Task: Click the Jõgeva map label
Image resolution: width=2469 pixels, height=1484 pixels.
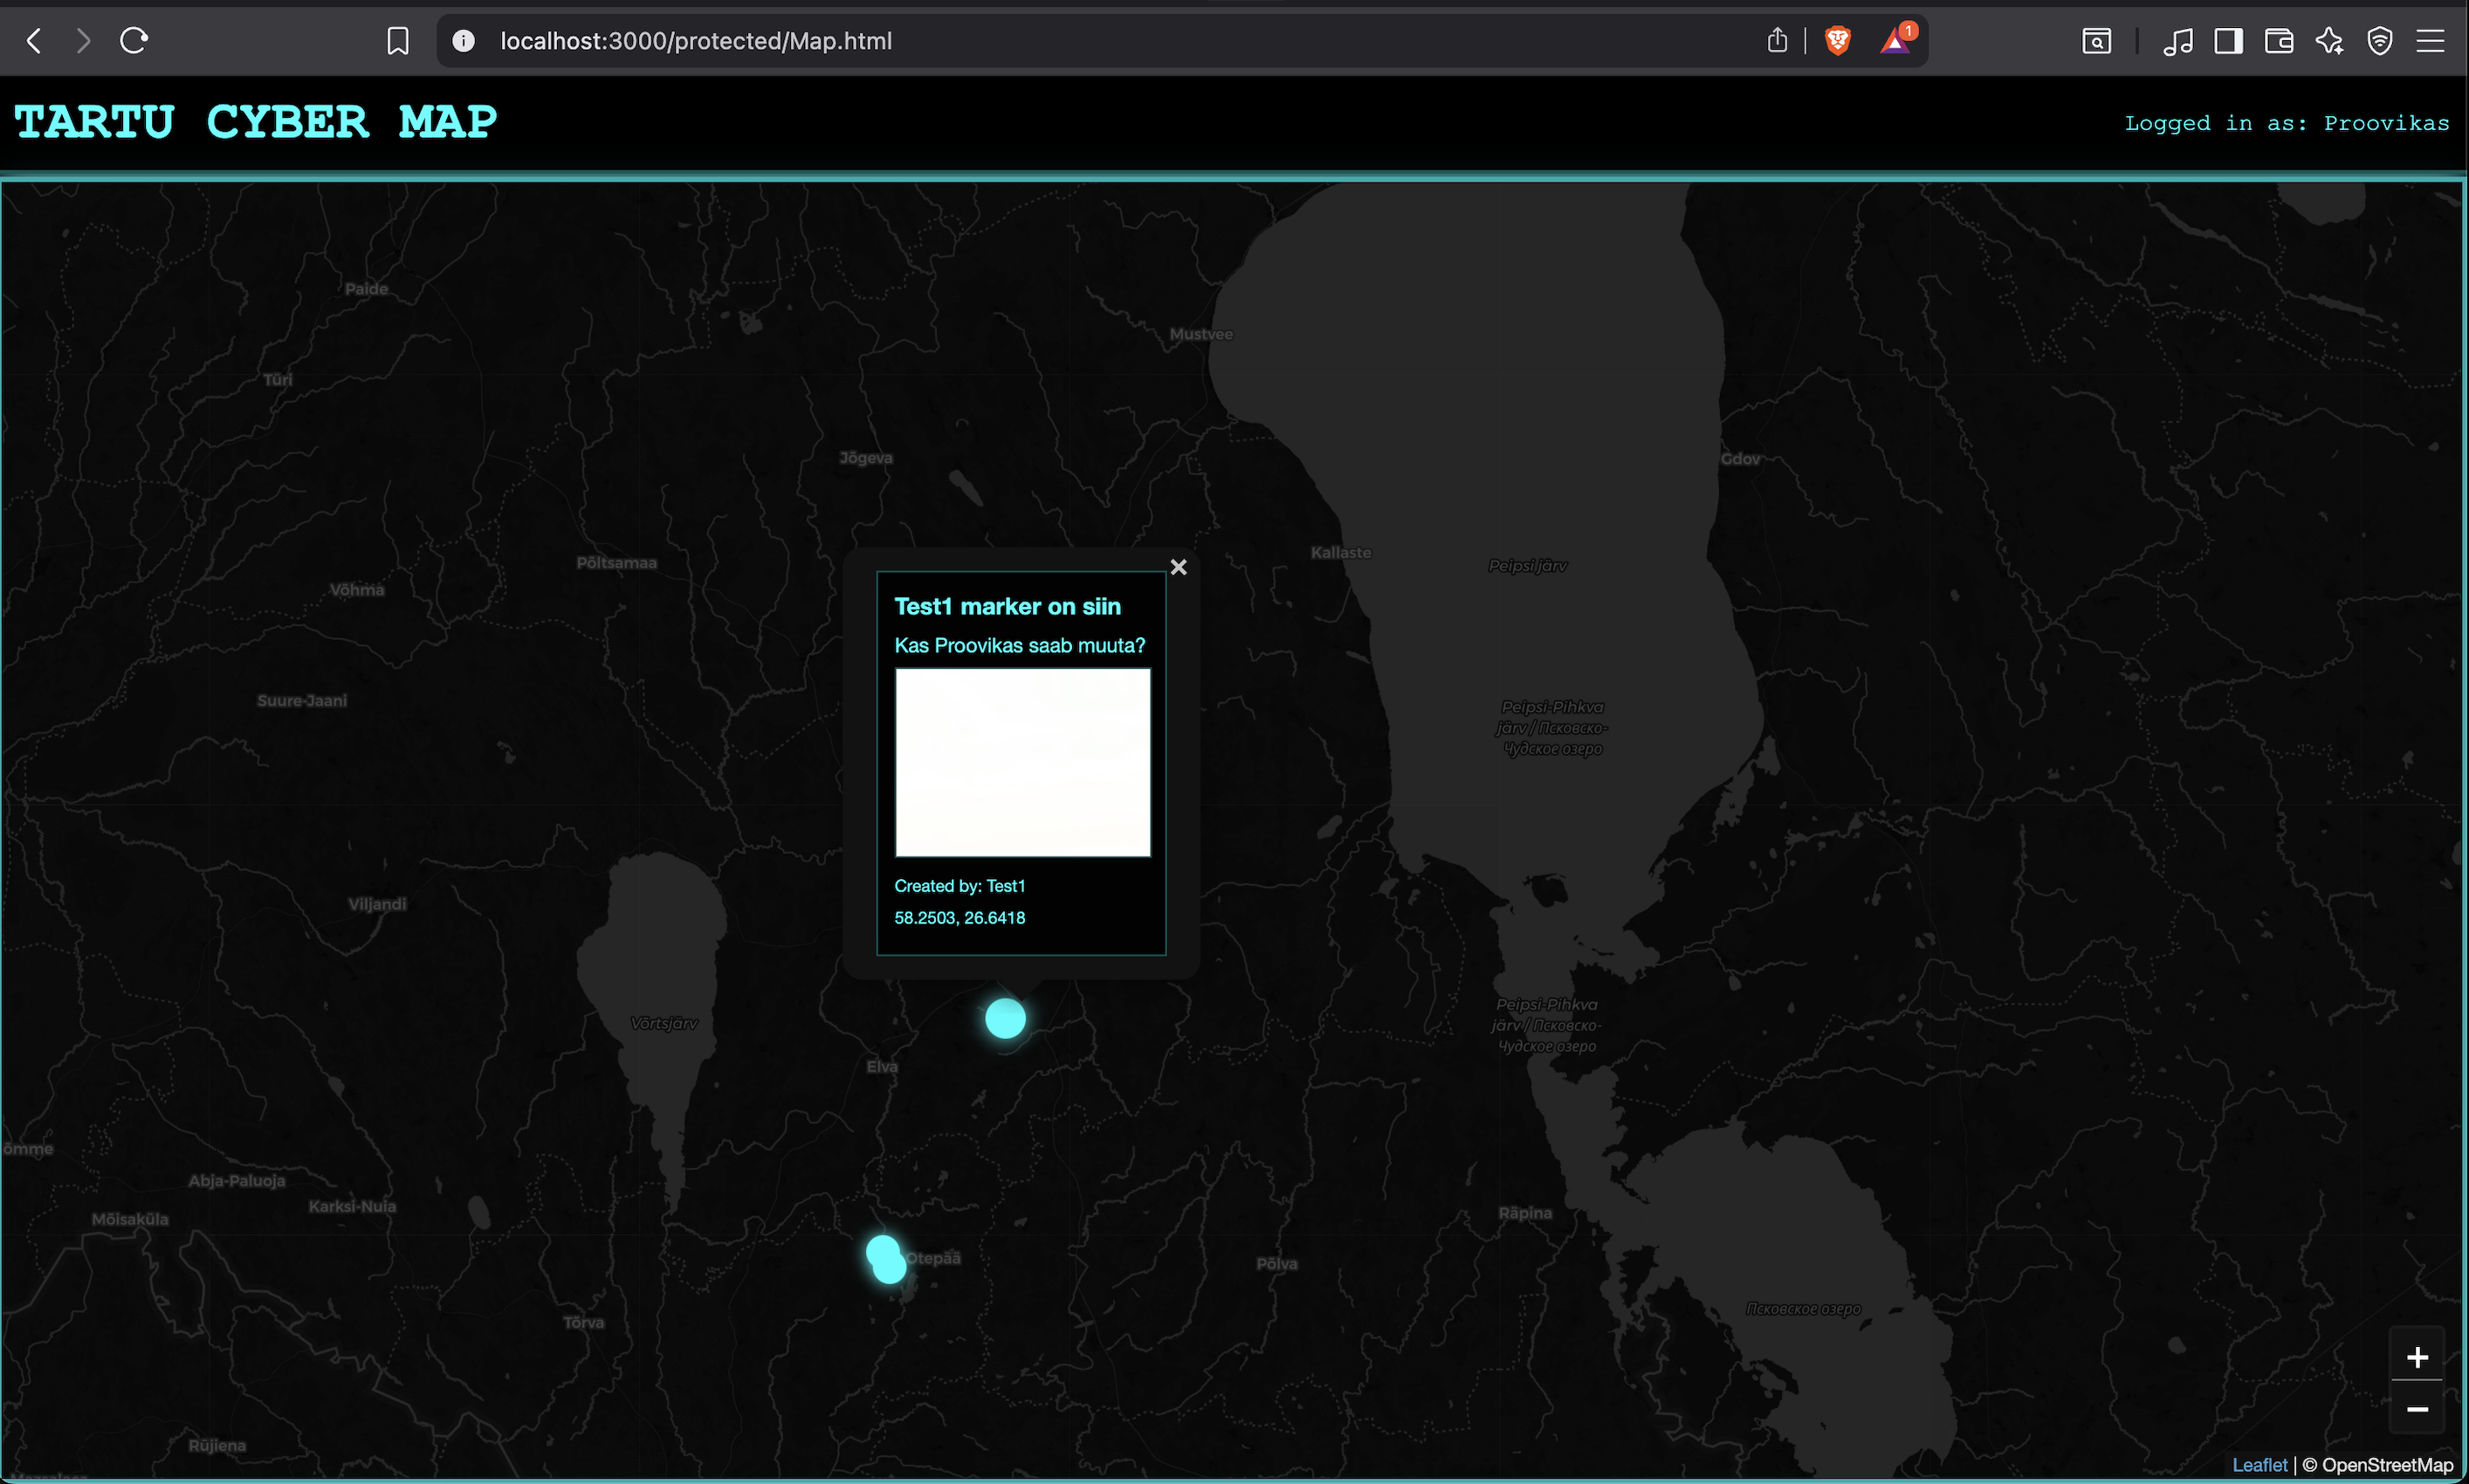Action: [866, 458]
